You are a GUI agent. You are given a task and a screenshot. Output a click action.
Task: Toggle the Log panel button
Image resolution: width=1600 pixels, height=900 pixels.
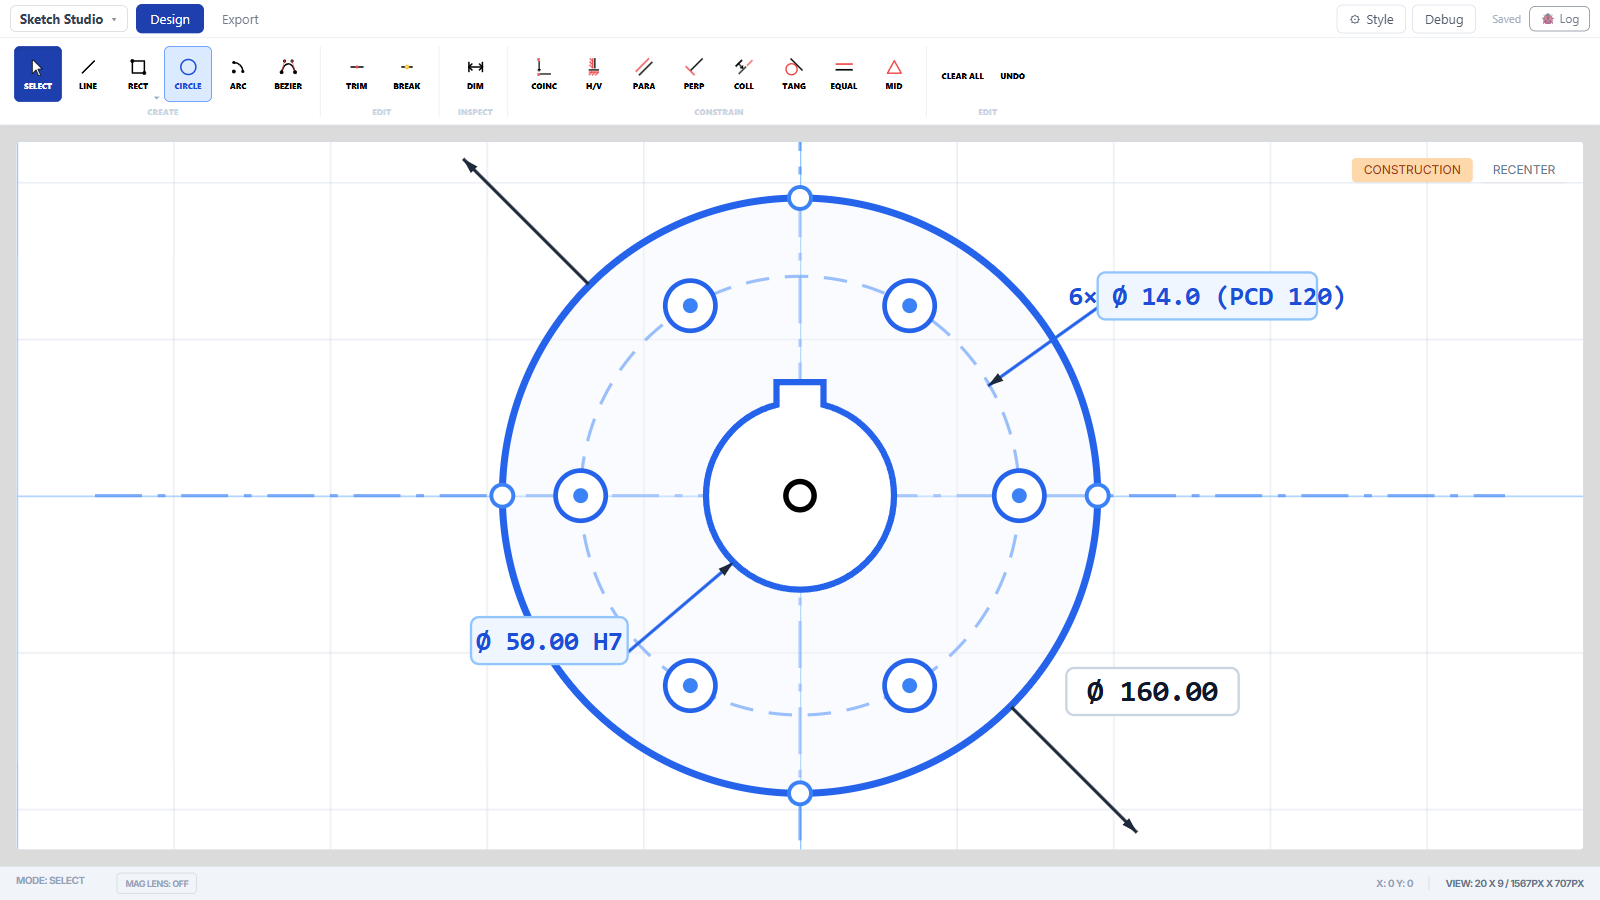pyautogui.click(x=1560, y=19)
